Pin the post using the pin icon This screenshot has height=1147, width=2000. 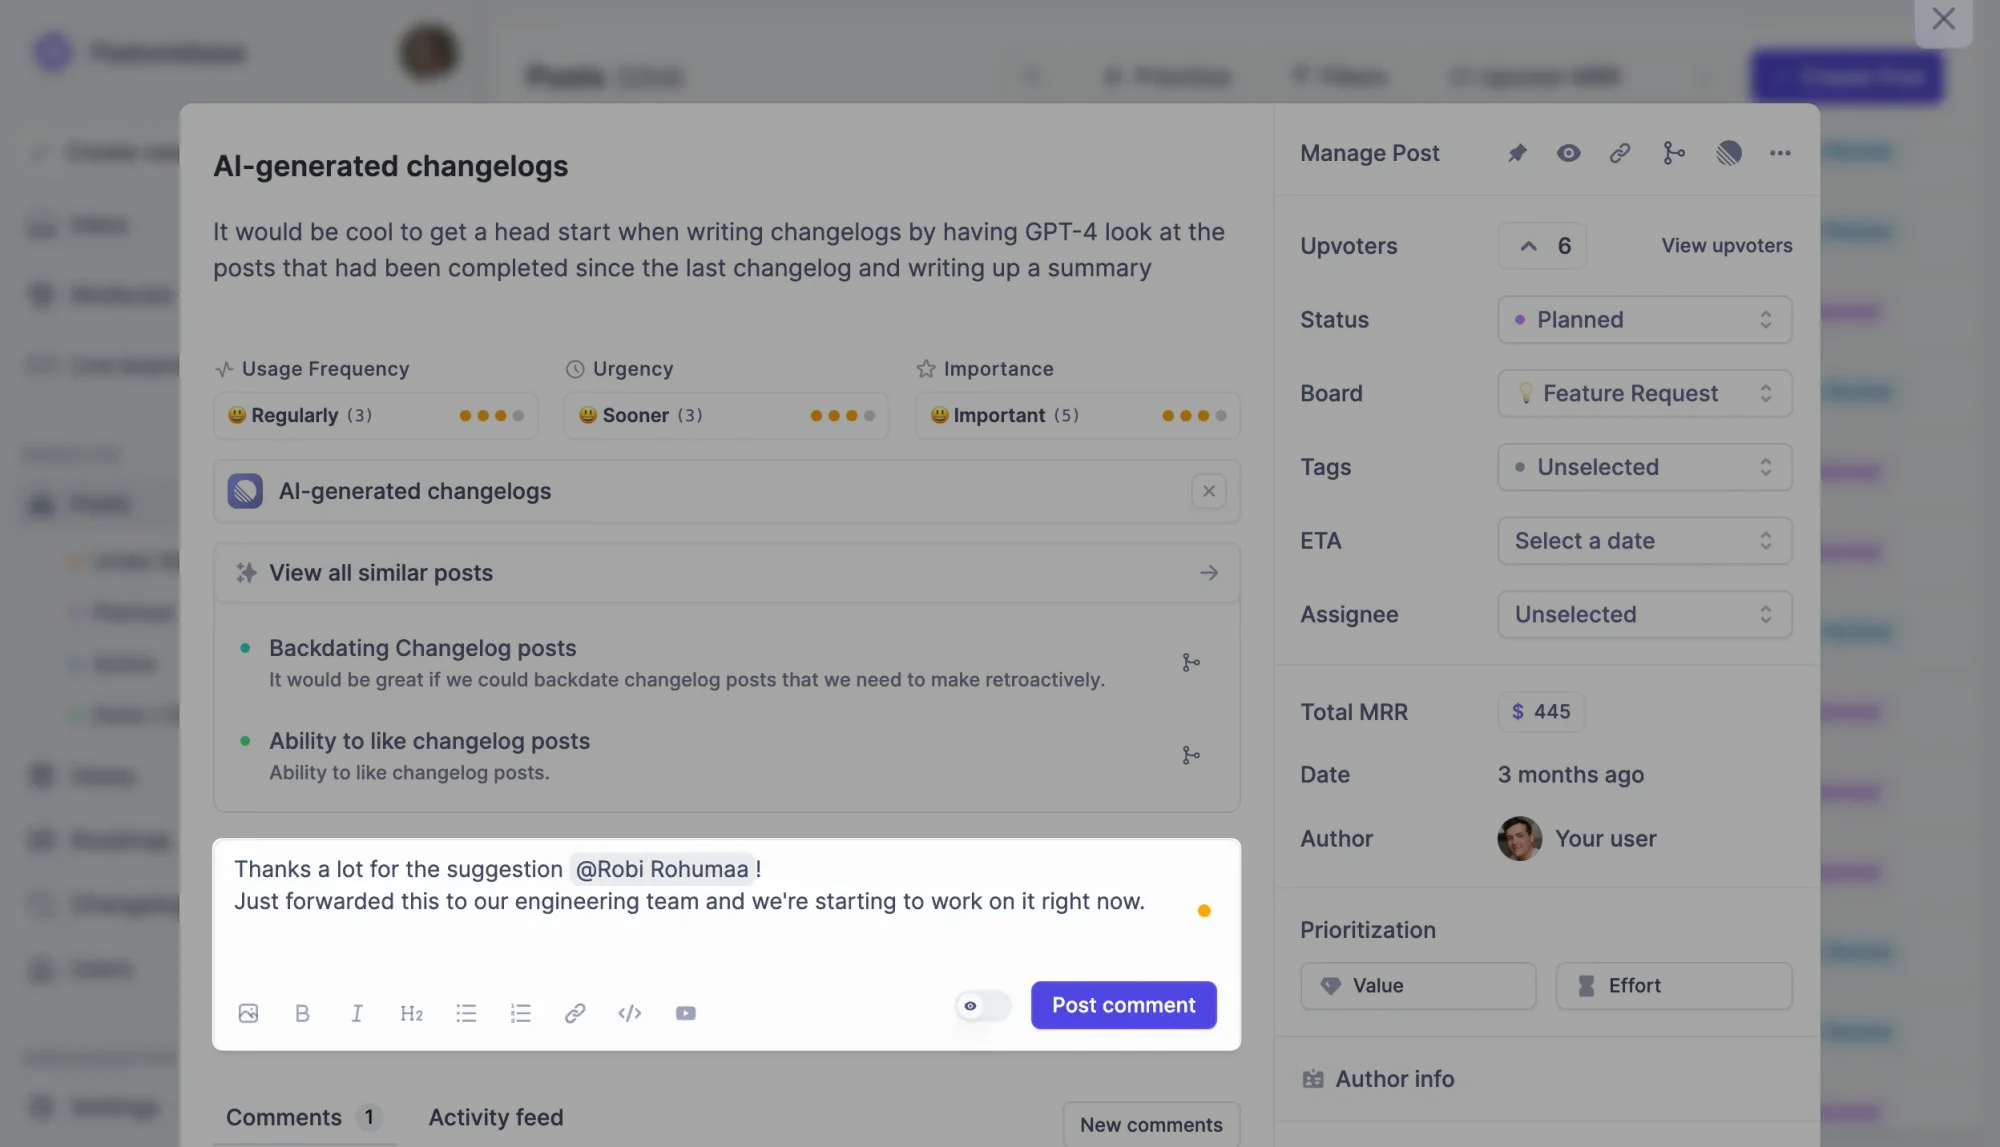tap(1517, 153)
